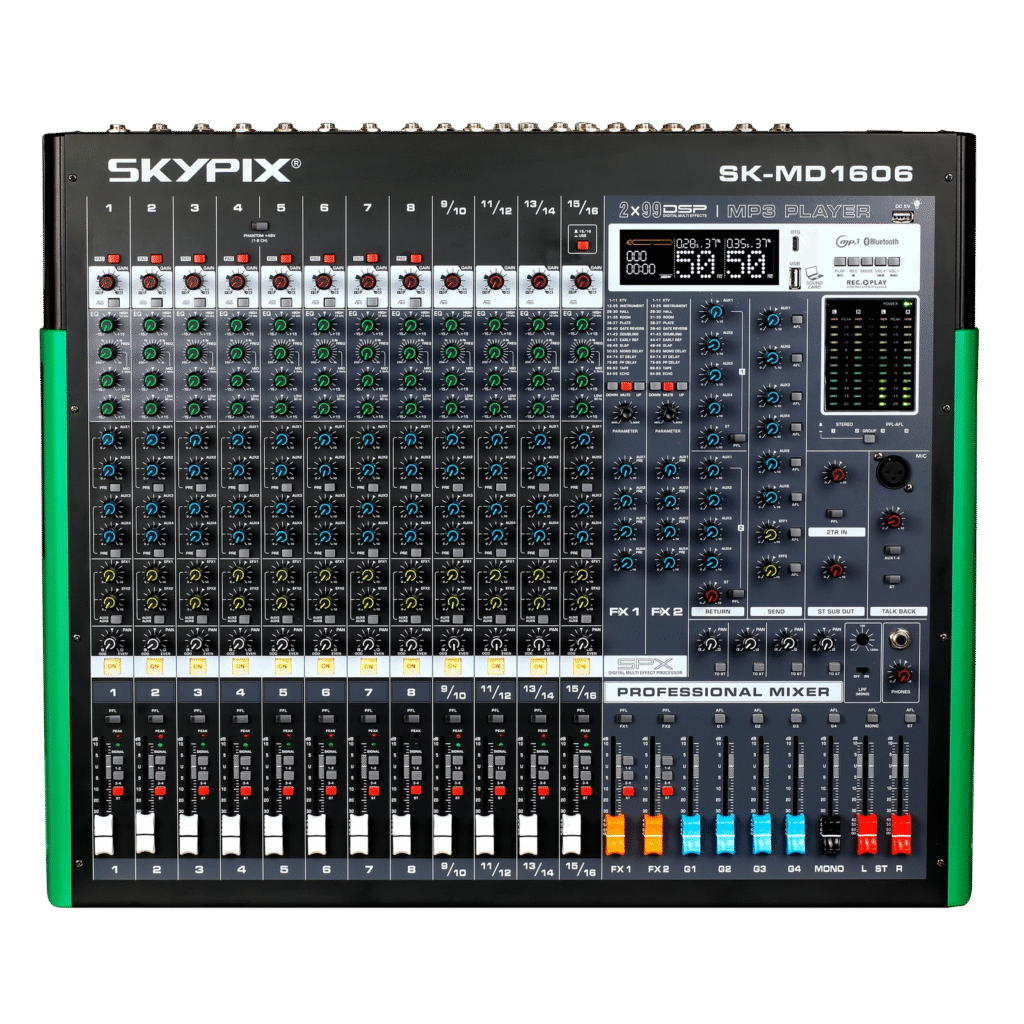Toggle the PFL button on channel 7 strip
This screenshot has width=1024, height=1024.
368,719
